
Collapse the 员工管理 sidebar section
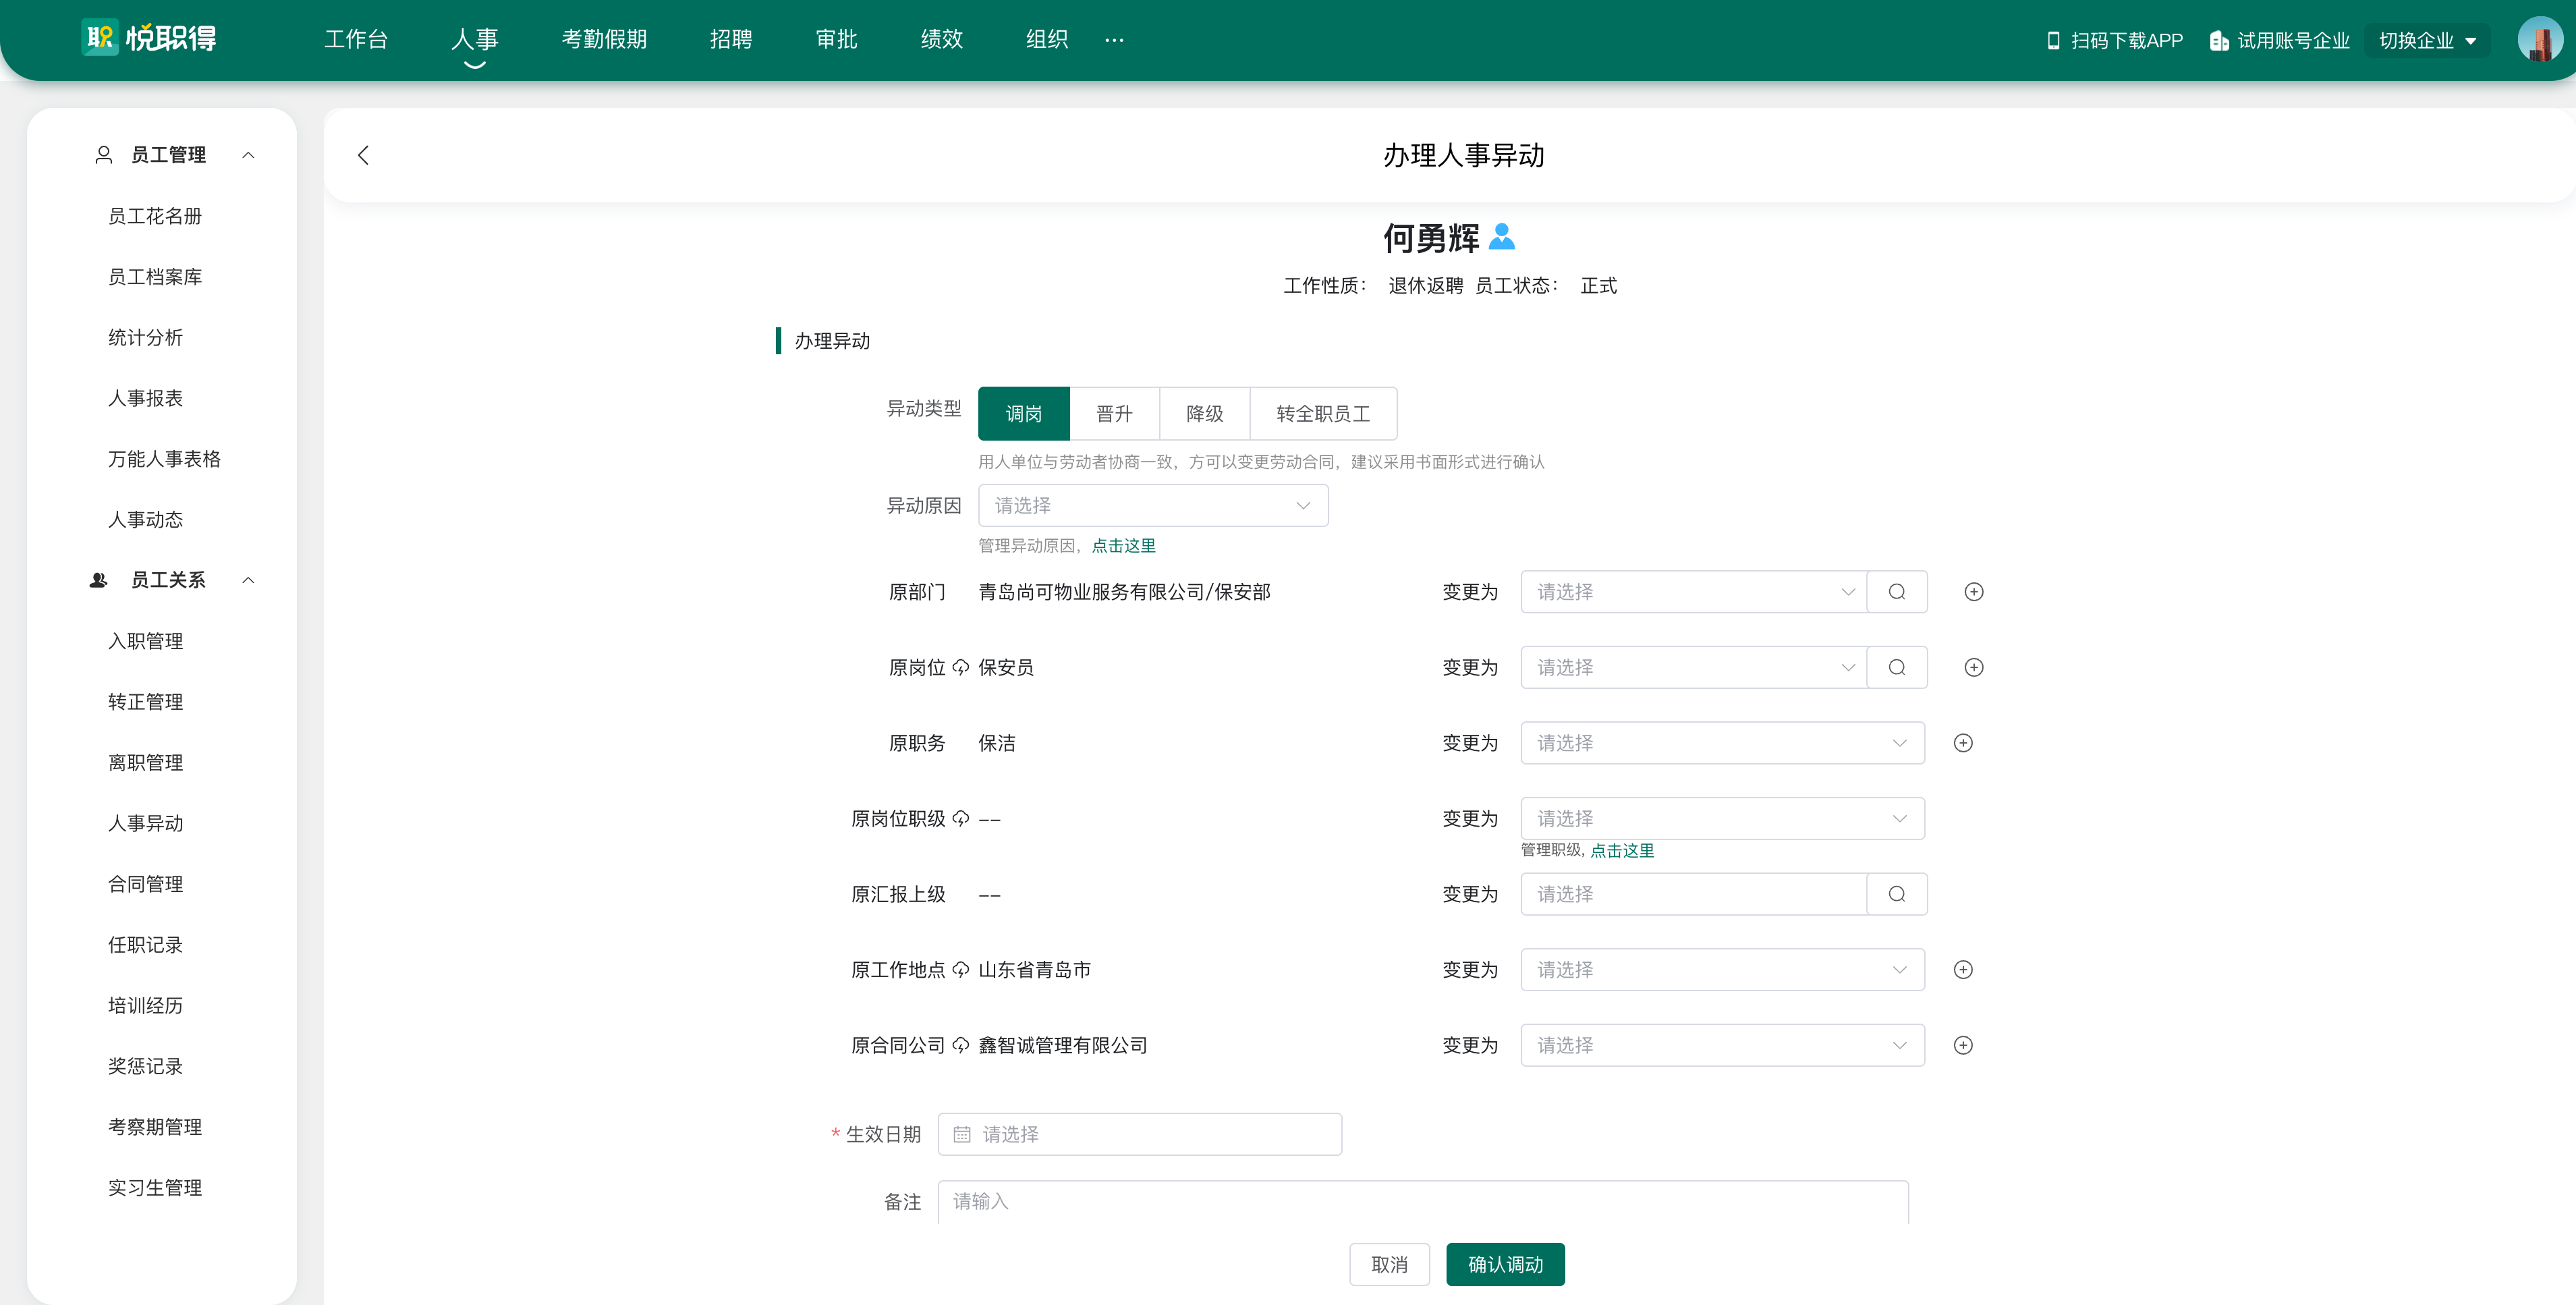(x=248, y=155)
